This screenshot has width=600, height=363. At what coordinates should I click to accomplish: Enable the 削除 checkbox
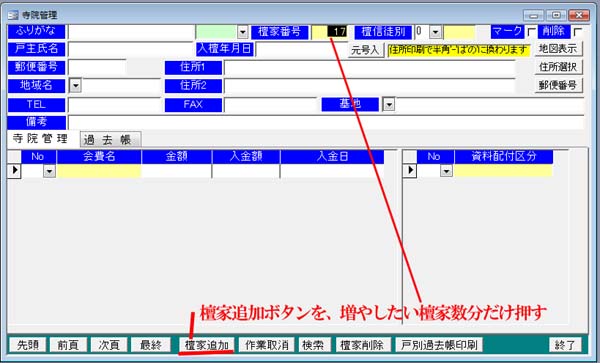pos(578,32)
